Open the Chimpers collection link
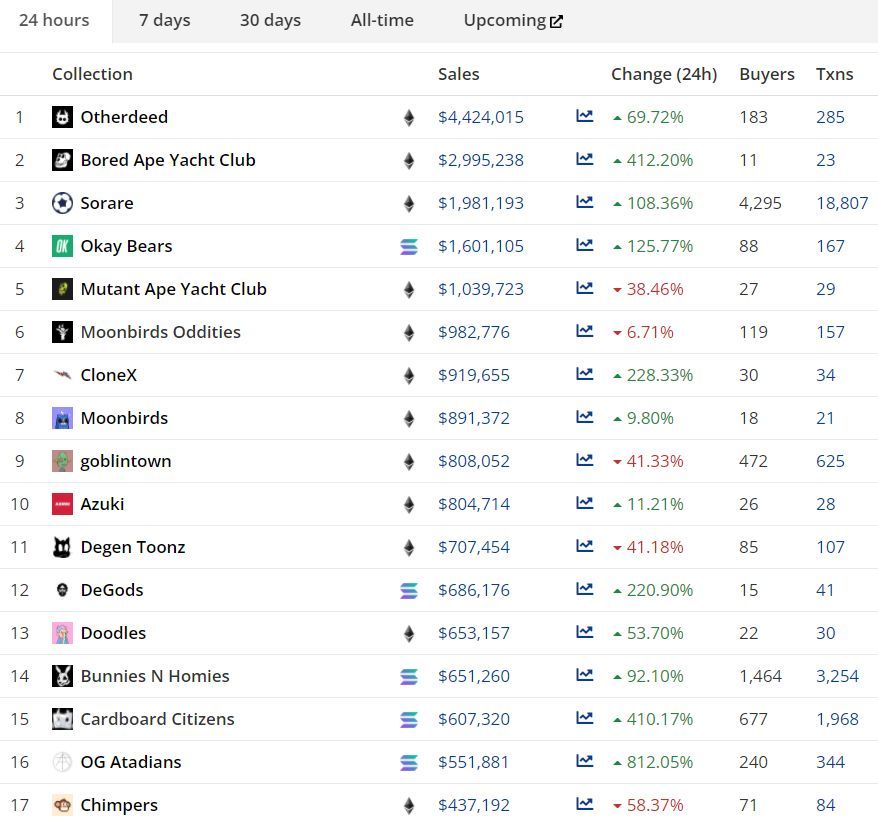The image size is (878, 825). coord(119,805)
